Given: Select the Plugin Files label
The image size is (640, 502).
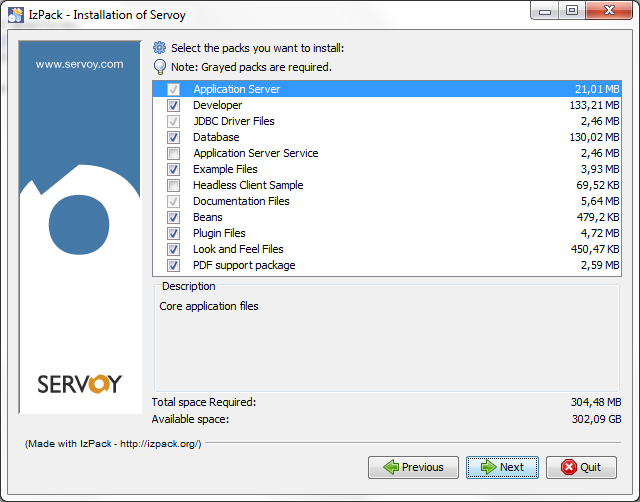Looking at the screenshot, I should coord(219,233).
